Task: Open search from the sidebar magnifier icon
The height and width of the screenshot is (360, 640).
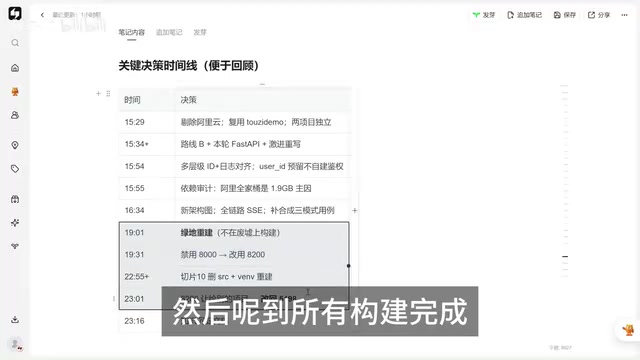Action: (x=15, y=43)
